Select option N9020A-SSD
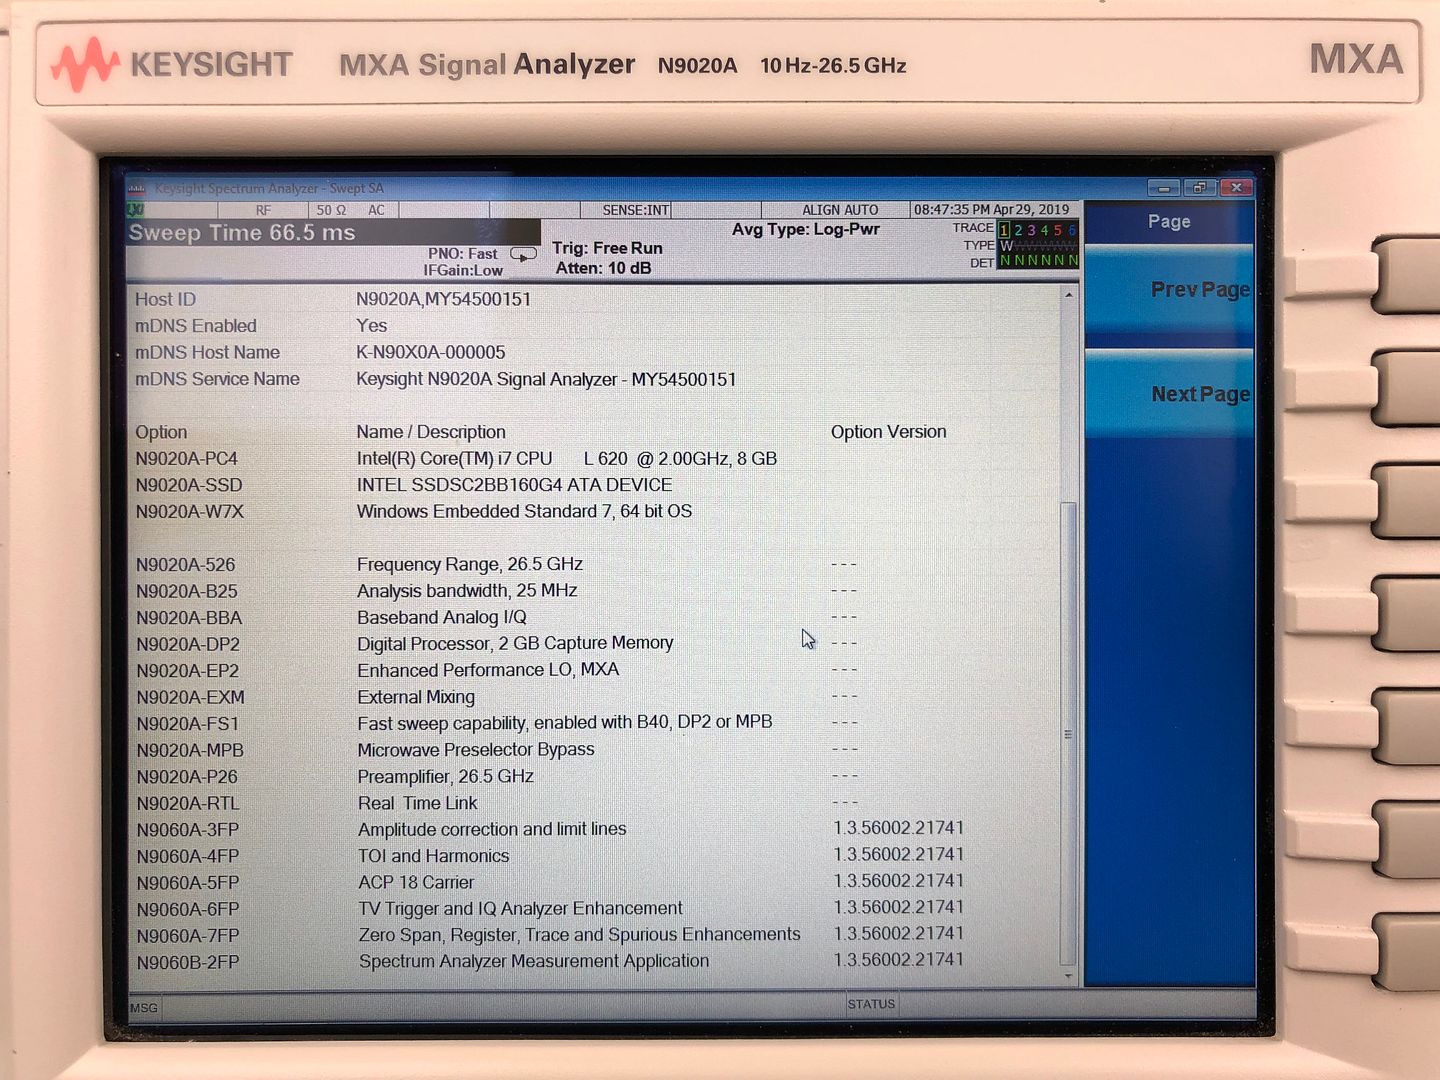This screenshot has height=1080, width=1440. pos(189,485)
